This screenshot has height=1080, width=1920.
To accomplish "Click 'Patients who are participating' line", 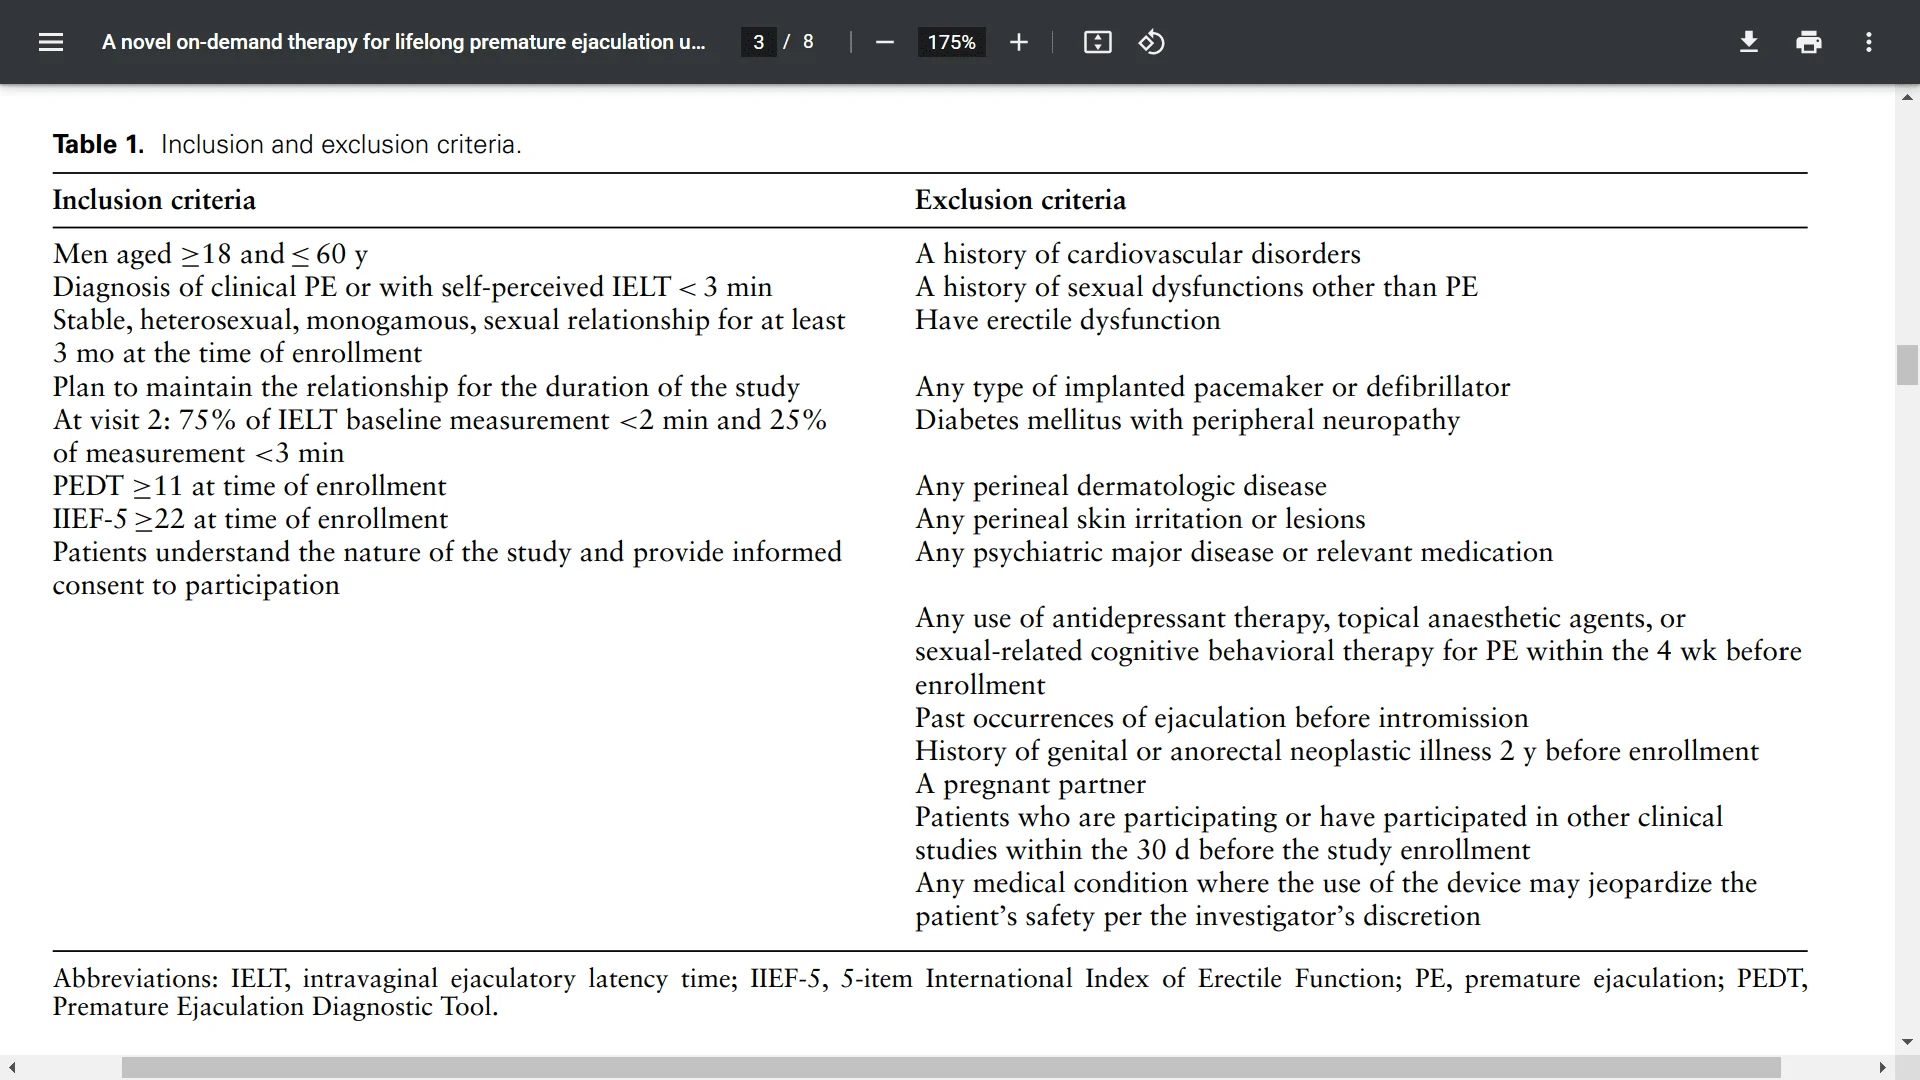I will (1319, 817).
